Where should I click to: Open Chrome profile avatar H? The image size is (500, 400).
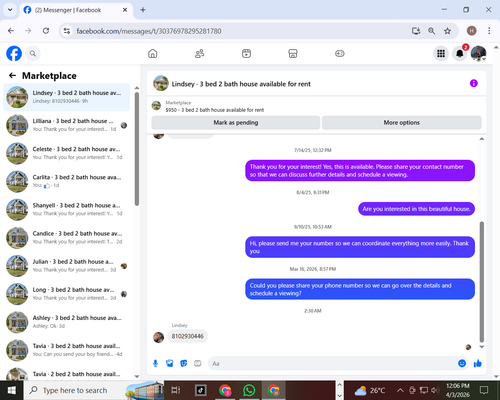pyautogui.click(x=471, y=31)
